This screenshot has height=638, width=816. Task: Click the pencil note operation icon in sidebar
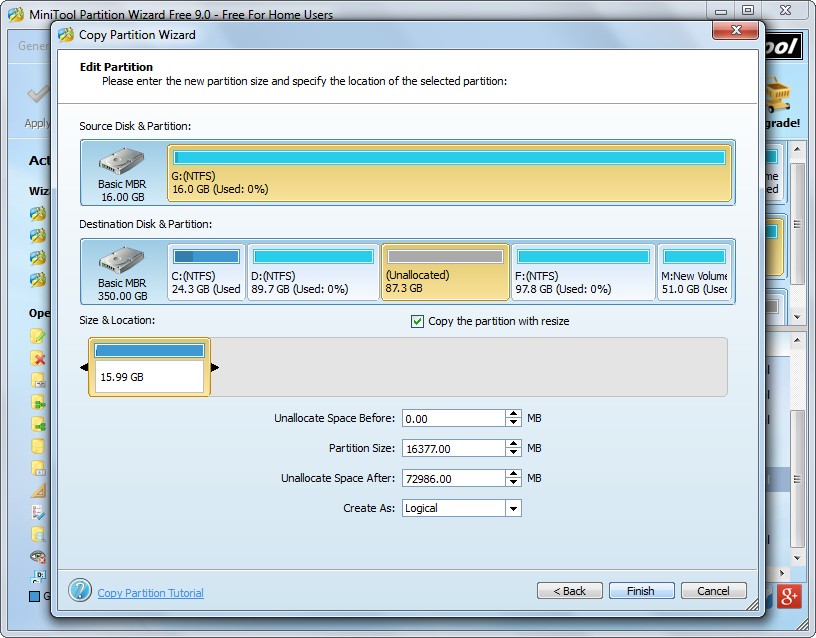(38, 336)
